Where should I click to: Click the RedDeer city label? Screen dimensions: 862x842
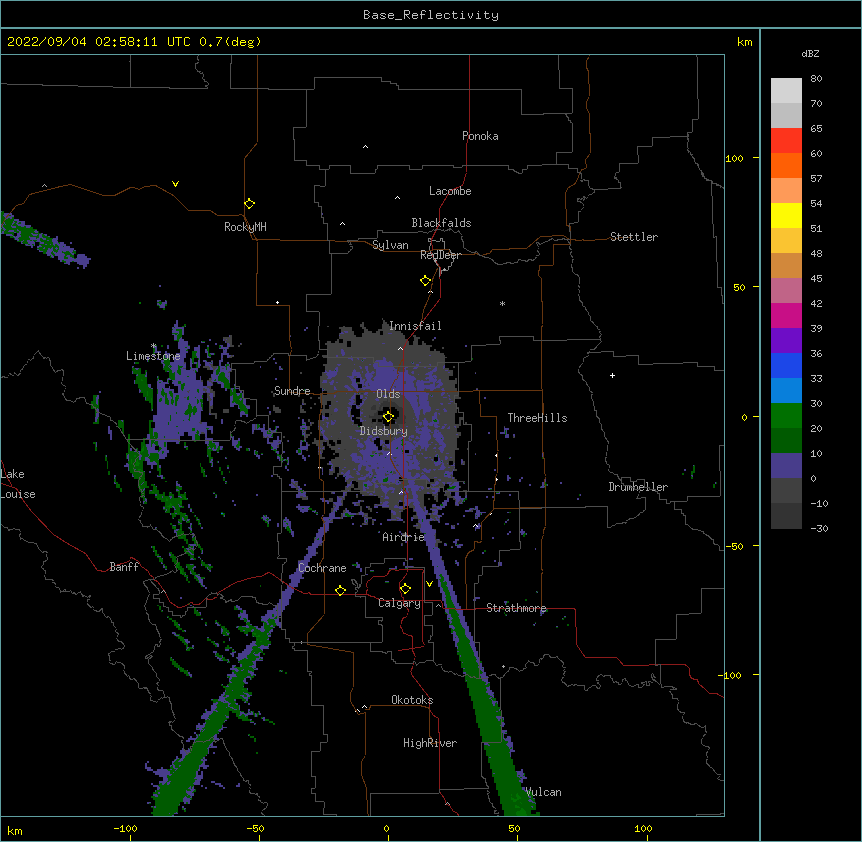[x=440, y=255]
